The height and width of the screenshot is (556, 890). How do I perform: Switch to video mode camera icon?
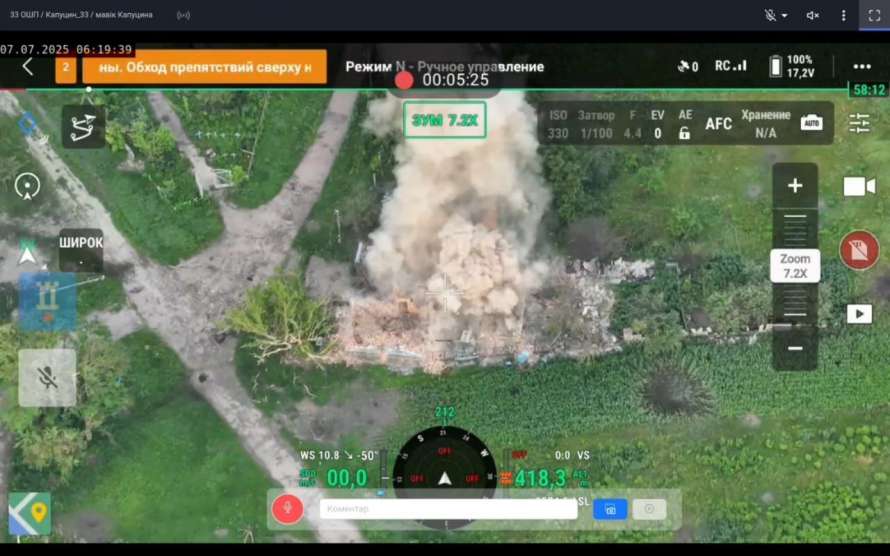point(859,187)
